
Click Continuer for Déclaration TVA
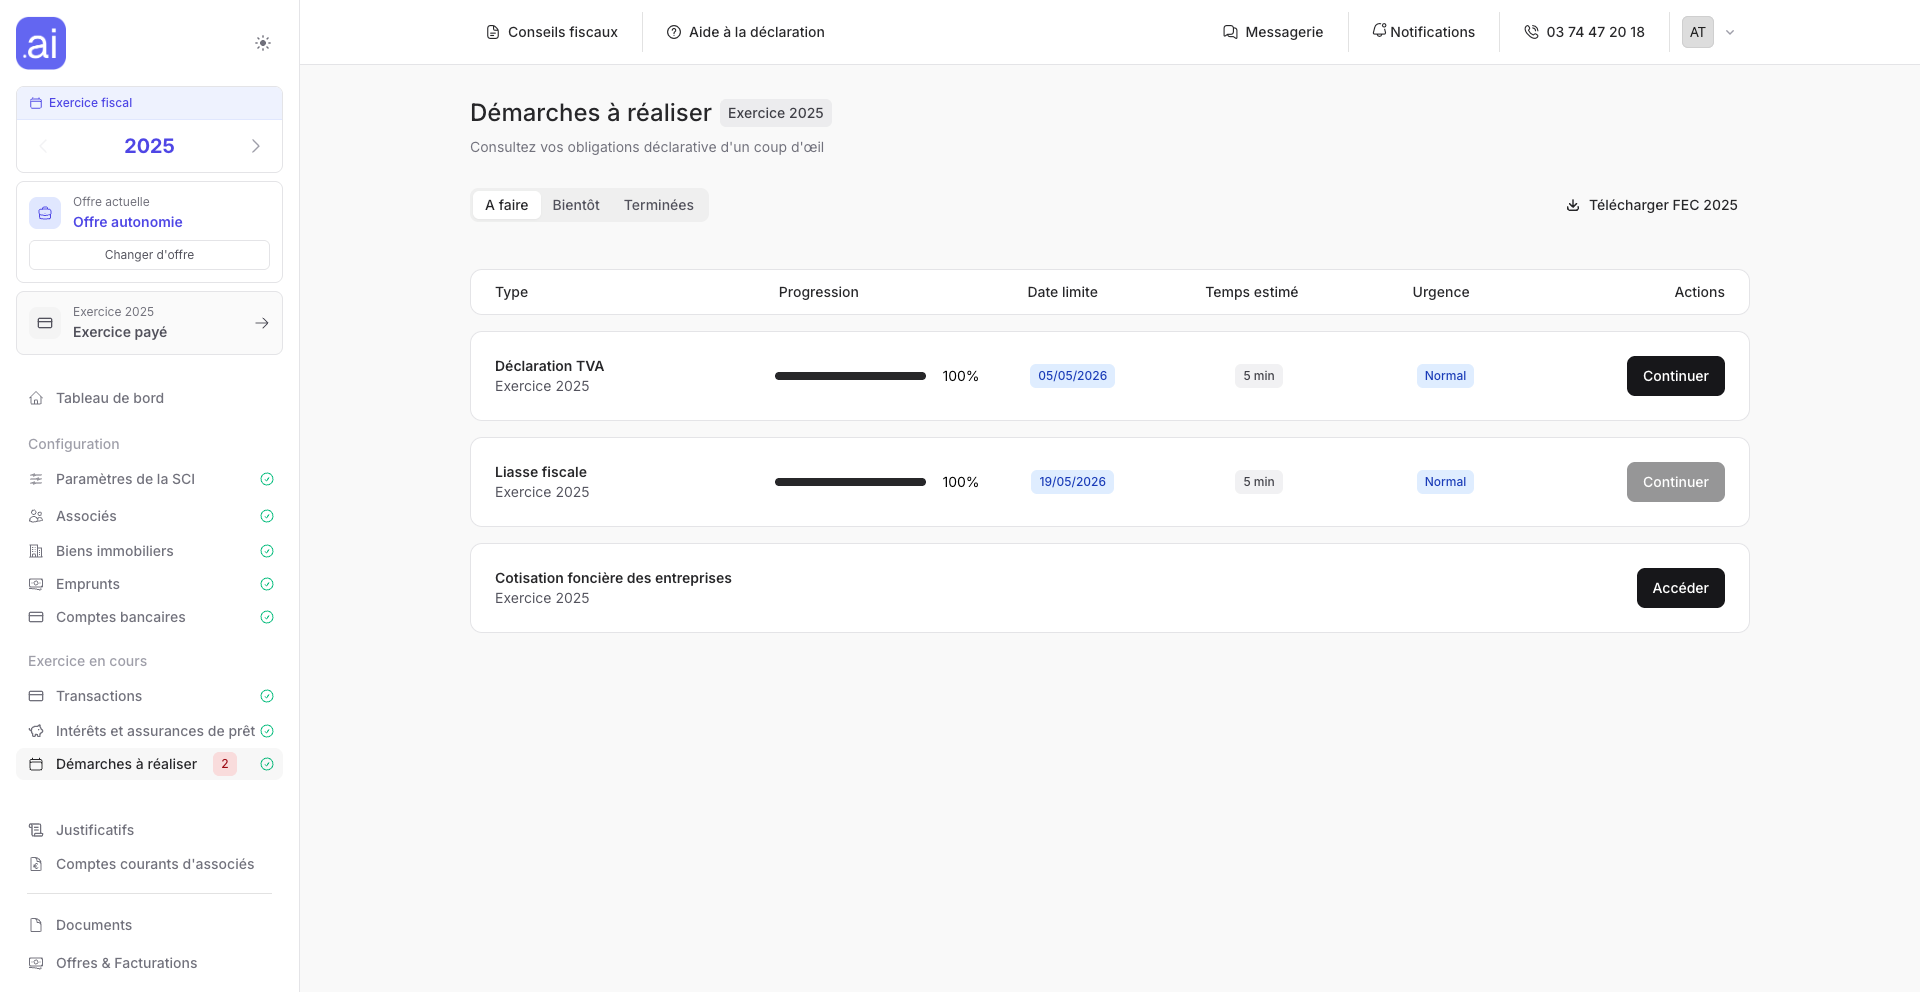(x=1675, y=376)
